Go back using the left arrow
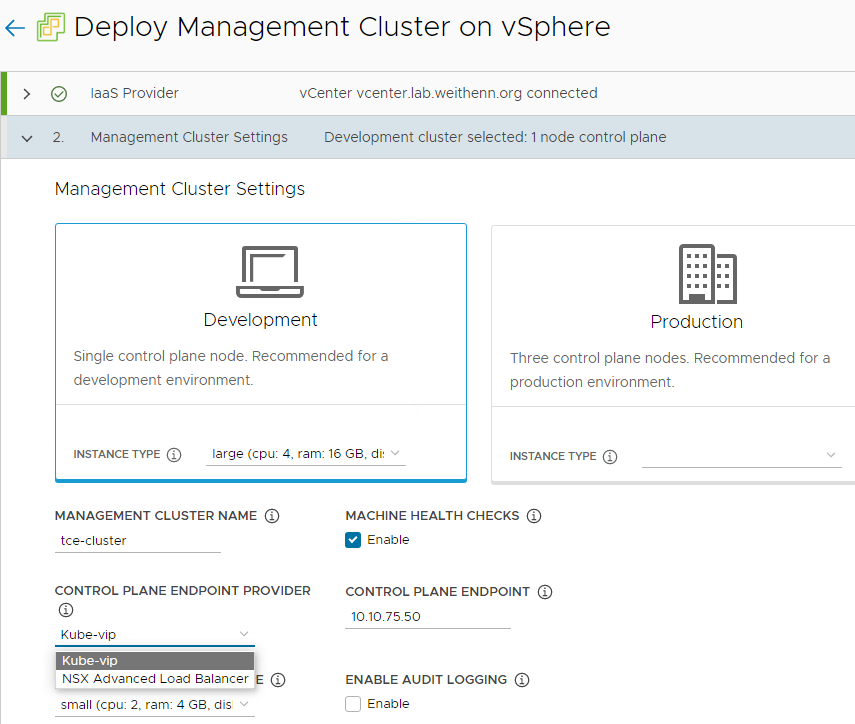Viewport: 855px width, 724px height. click(x=15, y=28)
